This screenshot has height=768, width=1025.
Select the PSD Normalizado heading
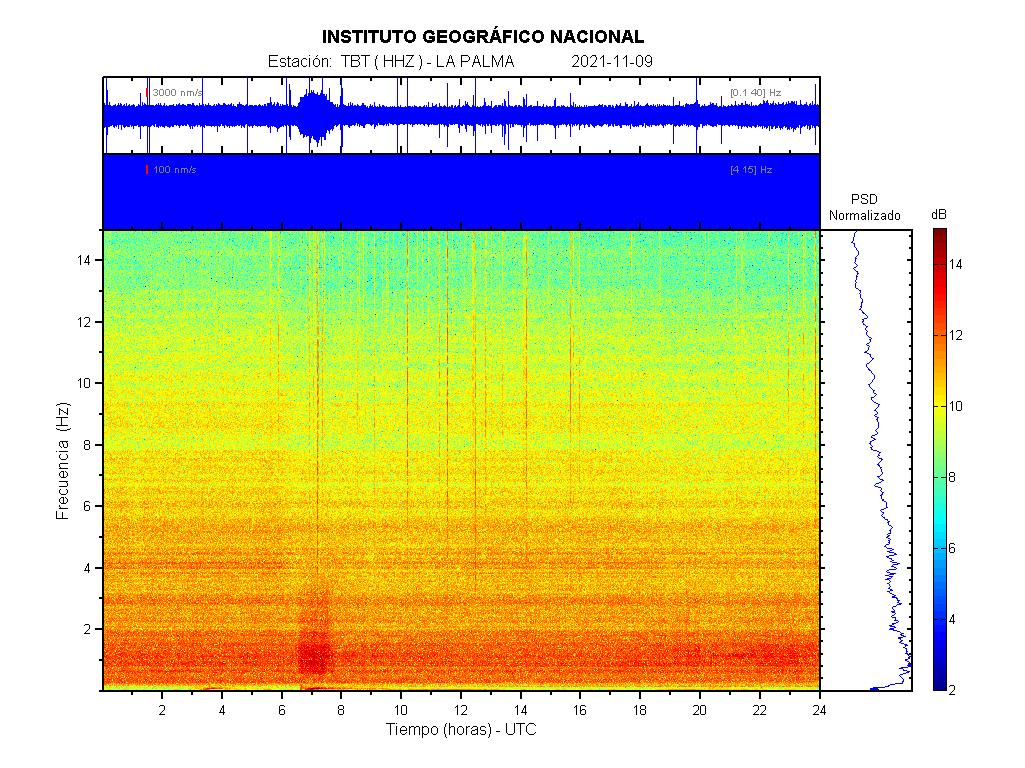click(864, 208)
